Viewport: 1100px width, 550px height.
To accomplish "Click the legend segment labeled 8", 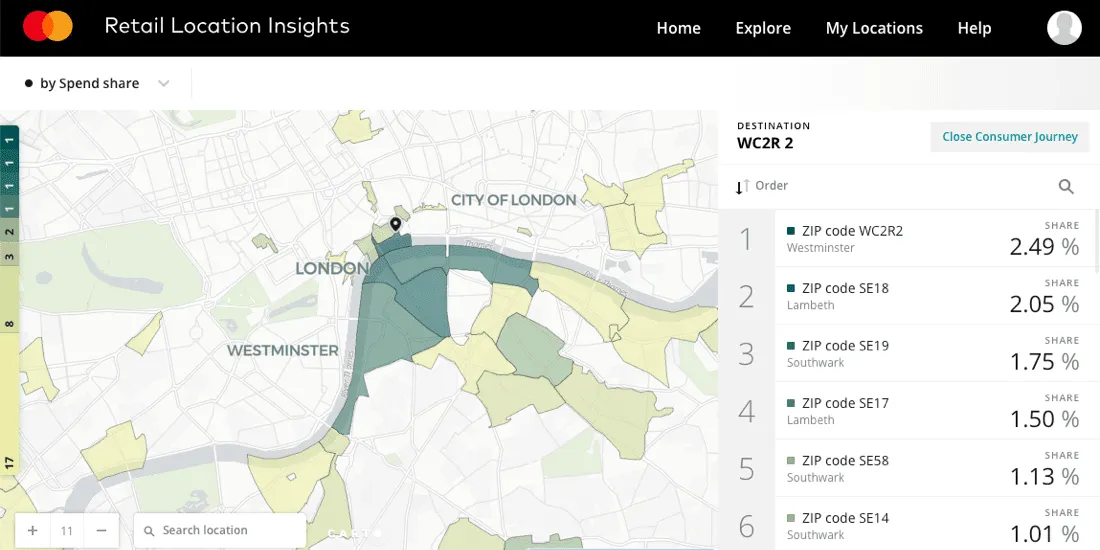I will click(x=9, y=325).
